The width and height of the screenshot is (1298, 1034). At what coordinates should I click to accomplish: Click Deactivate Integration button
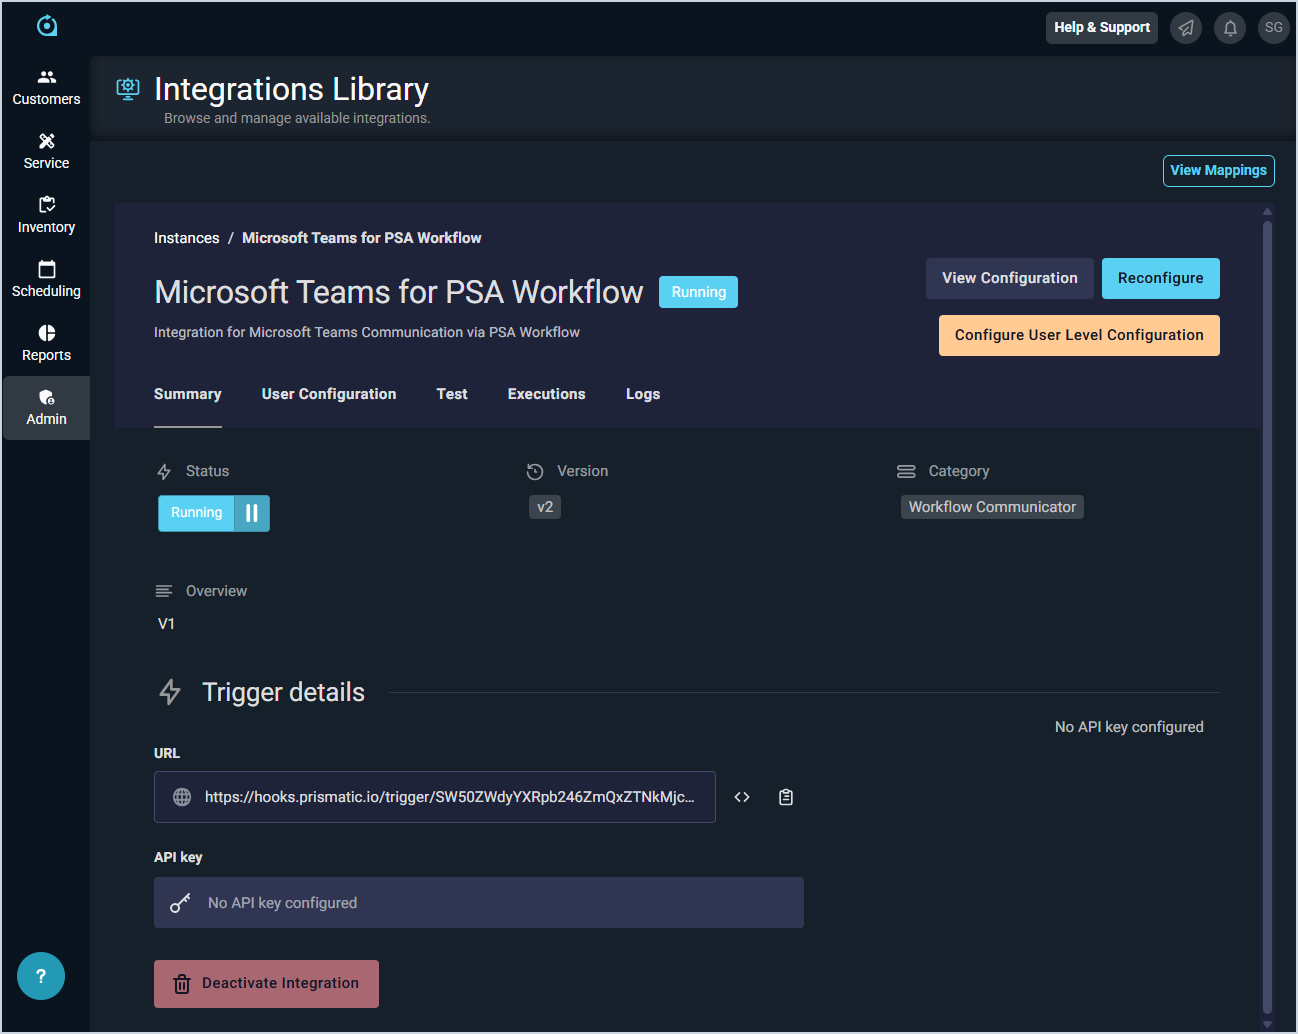[266, 984]
